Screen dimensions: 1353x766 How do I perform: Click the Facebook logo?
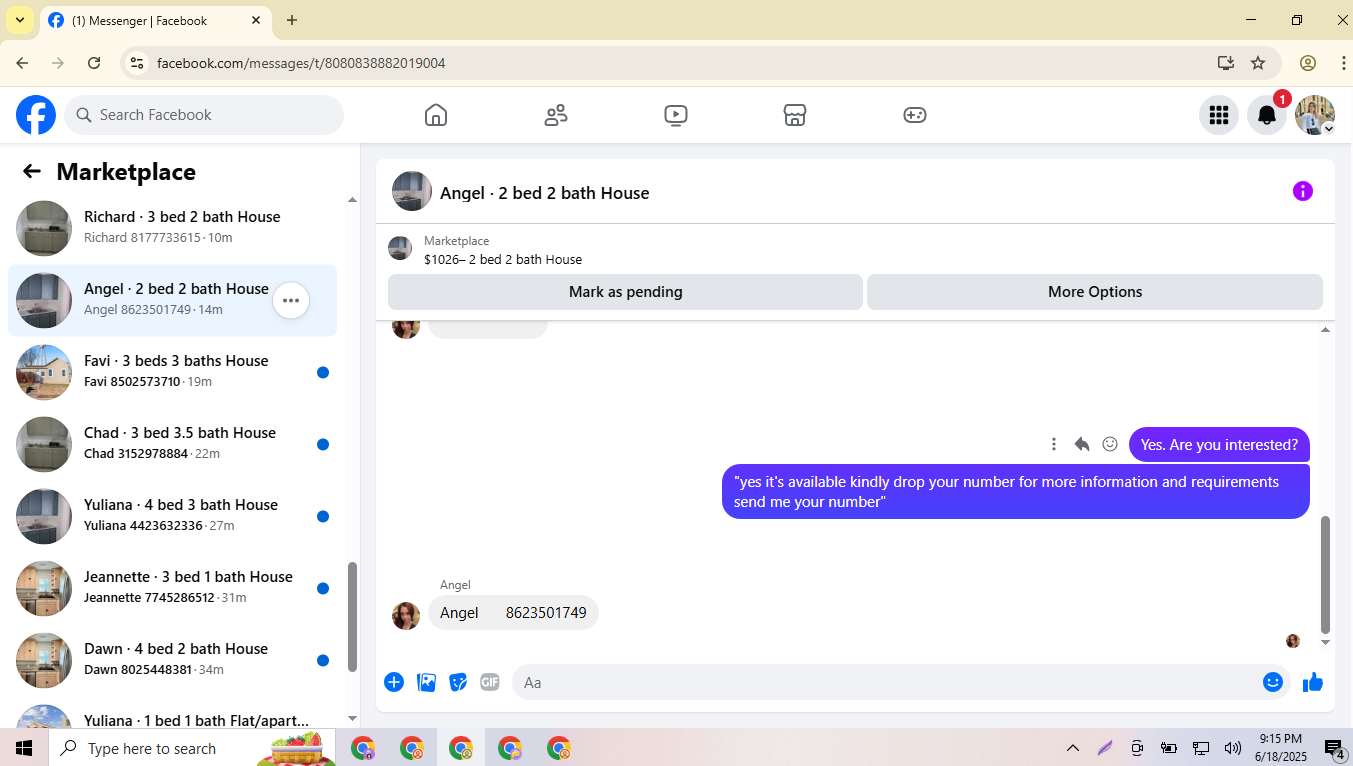pyautogui.click(x=36, y=115)
